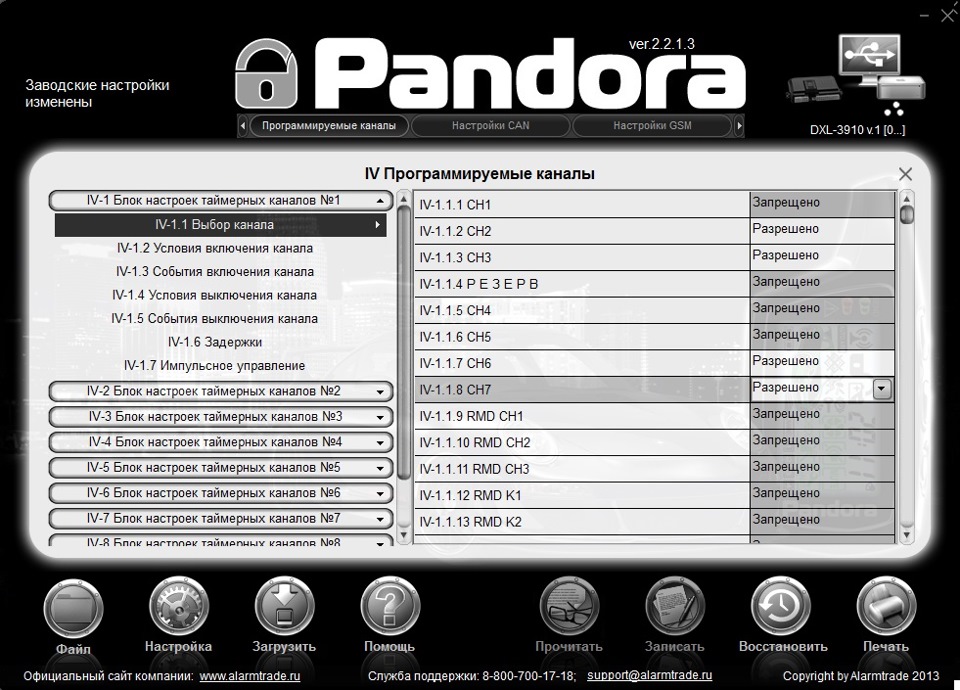This screenshot has height=690, width=960.
Task: Click the Печать printer icon
Action: pos(886,606)
